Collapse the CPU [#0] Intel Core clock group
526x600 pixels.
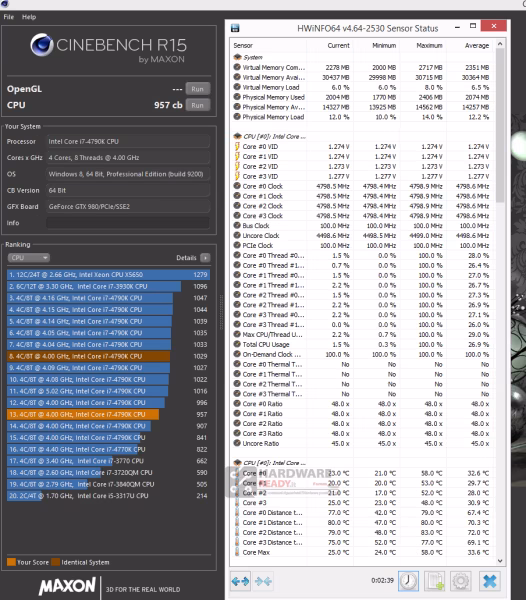[237, 136]
